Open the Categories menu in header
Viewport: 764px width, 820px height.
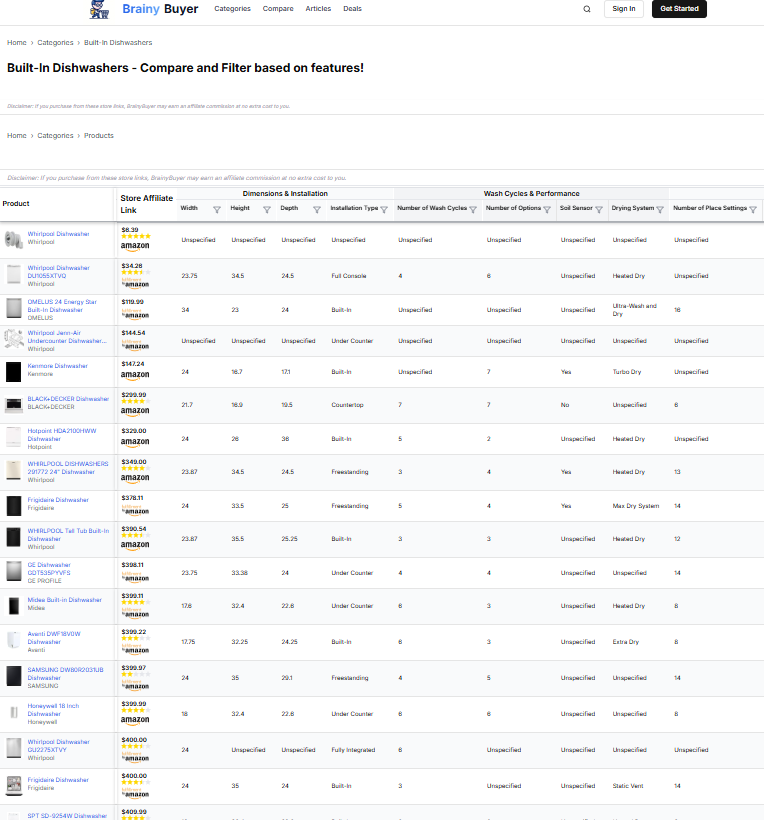232,9
